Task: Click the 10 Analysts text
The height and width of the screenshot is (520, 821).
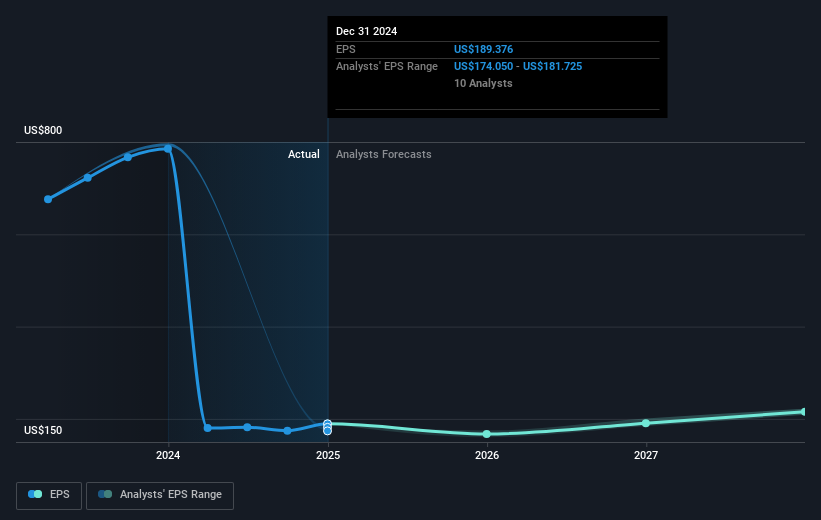Action: tap(483, 83)
